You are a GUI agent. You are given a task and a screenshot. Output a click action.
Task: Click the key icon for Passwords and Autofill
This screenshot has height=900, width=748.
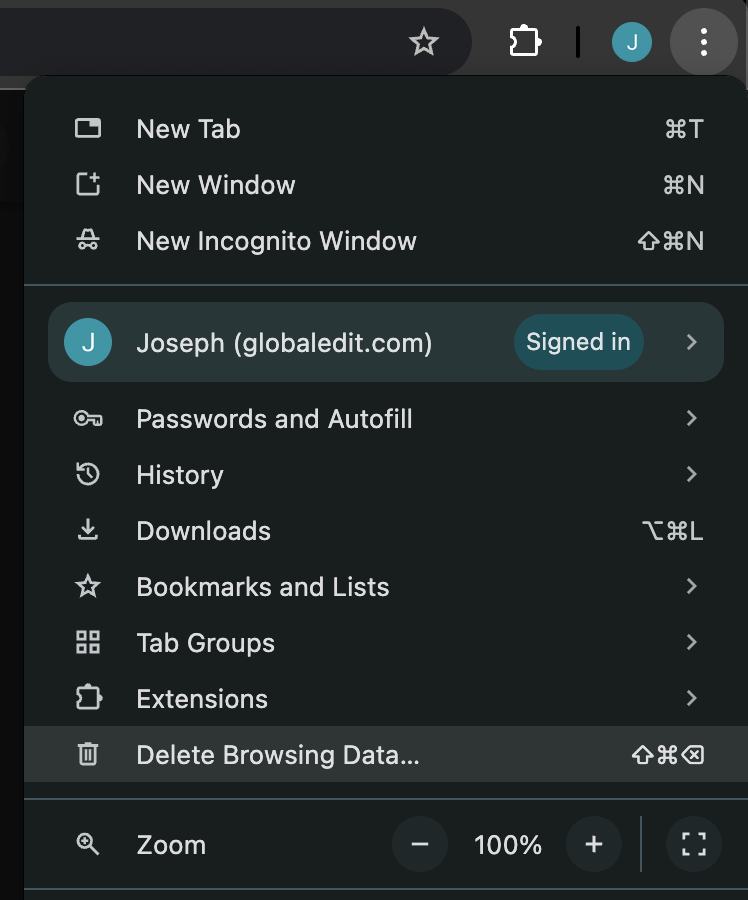88,419
